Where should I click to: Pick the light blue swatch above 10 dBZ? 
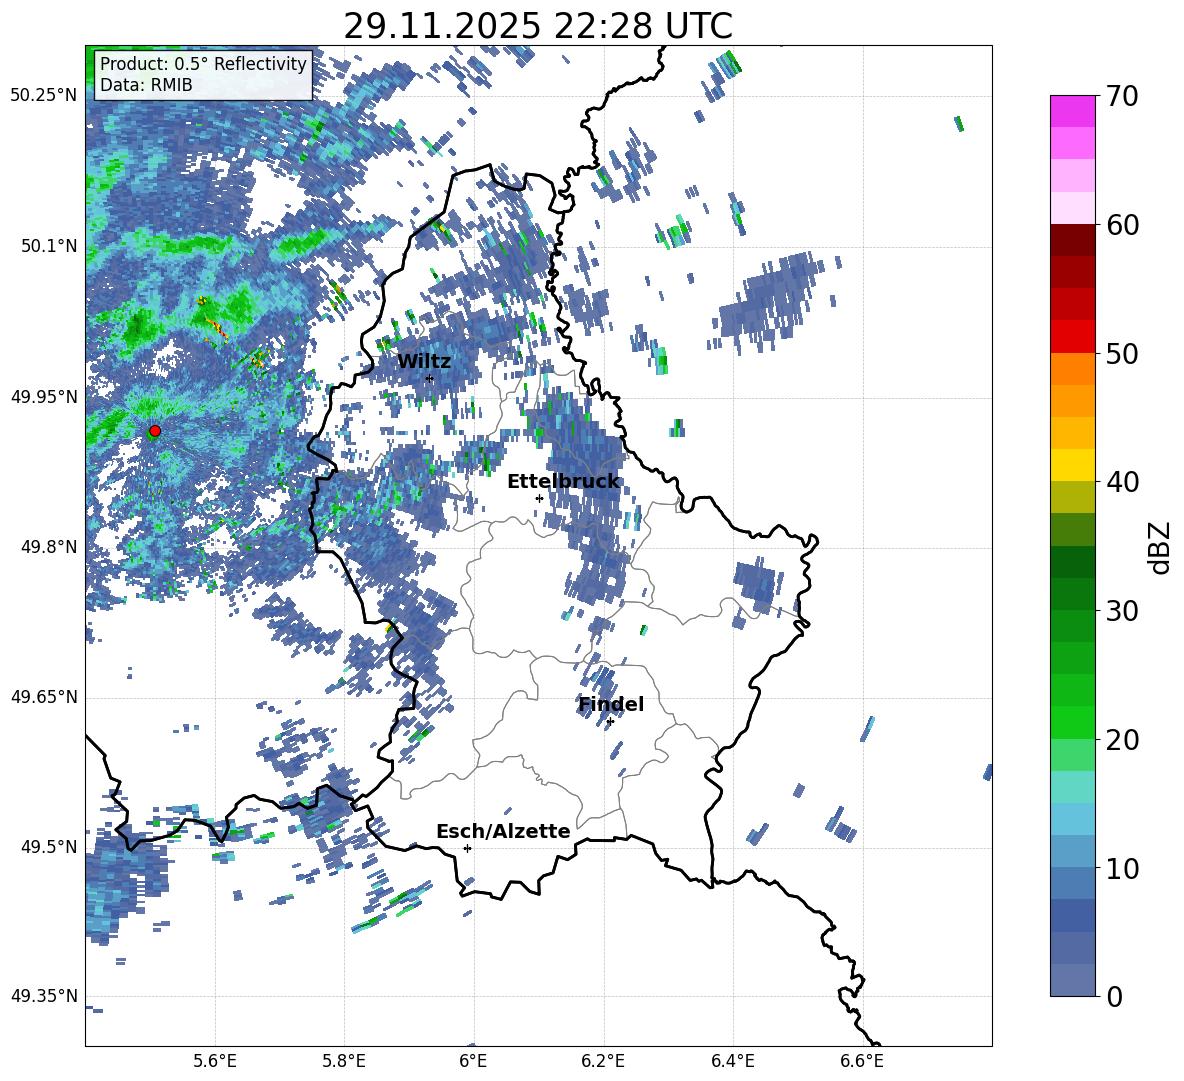tap(1073, 819)
